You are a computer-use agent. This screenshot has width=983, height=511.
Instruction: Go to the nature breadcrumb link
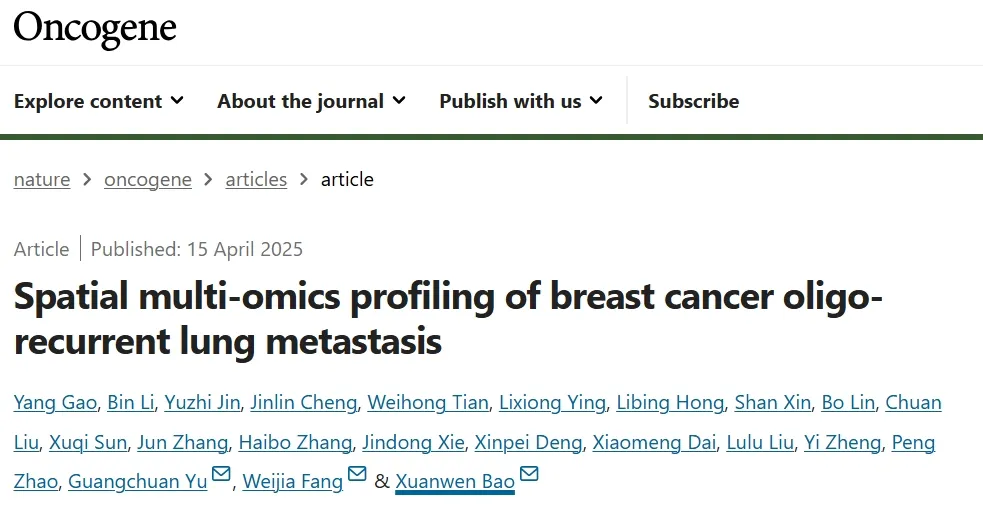[42, 180]
